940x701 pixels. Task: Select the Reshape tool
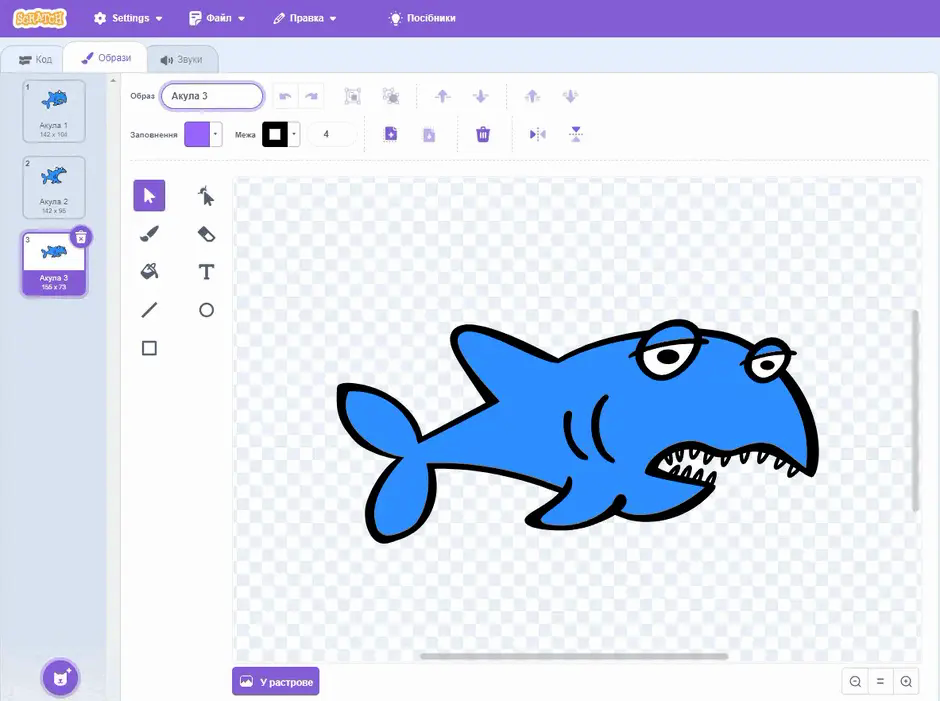click(206, 195)
